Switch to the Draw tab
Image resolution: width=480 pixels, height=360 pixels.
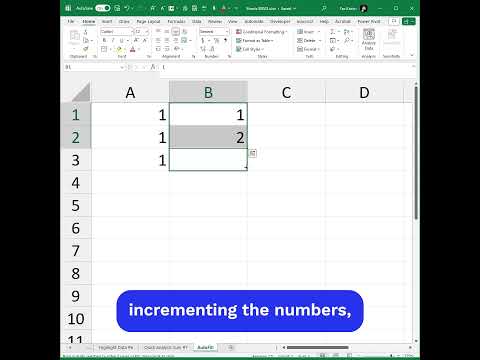click(x=124, y=21)
